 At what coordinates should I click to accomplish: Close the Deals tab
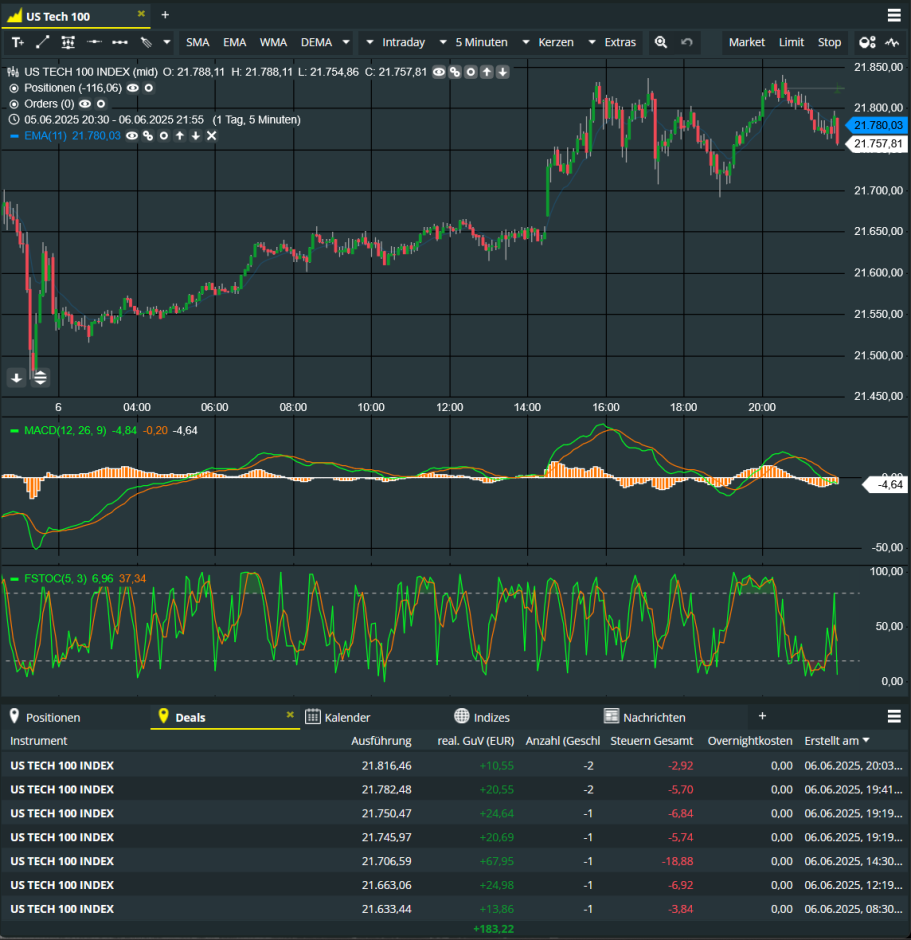290,715
